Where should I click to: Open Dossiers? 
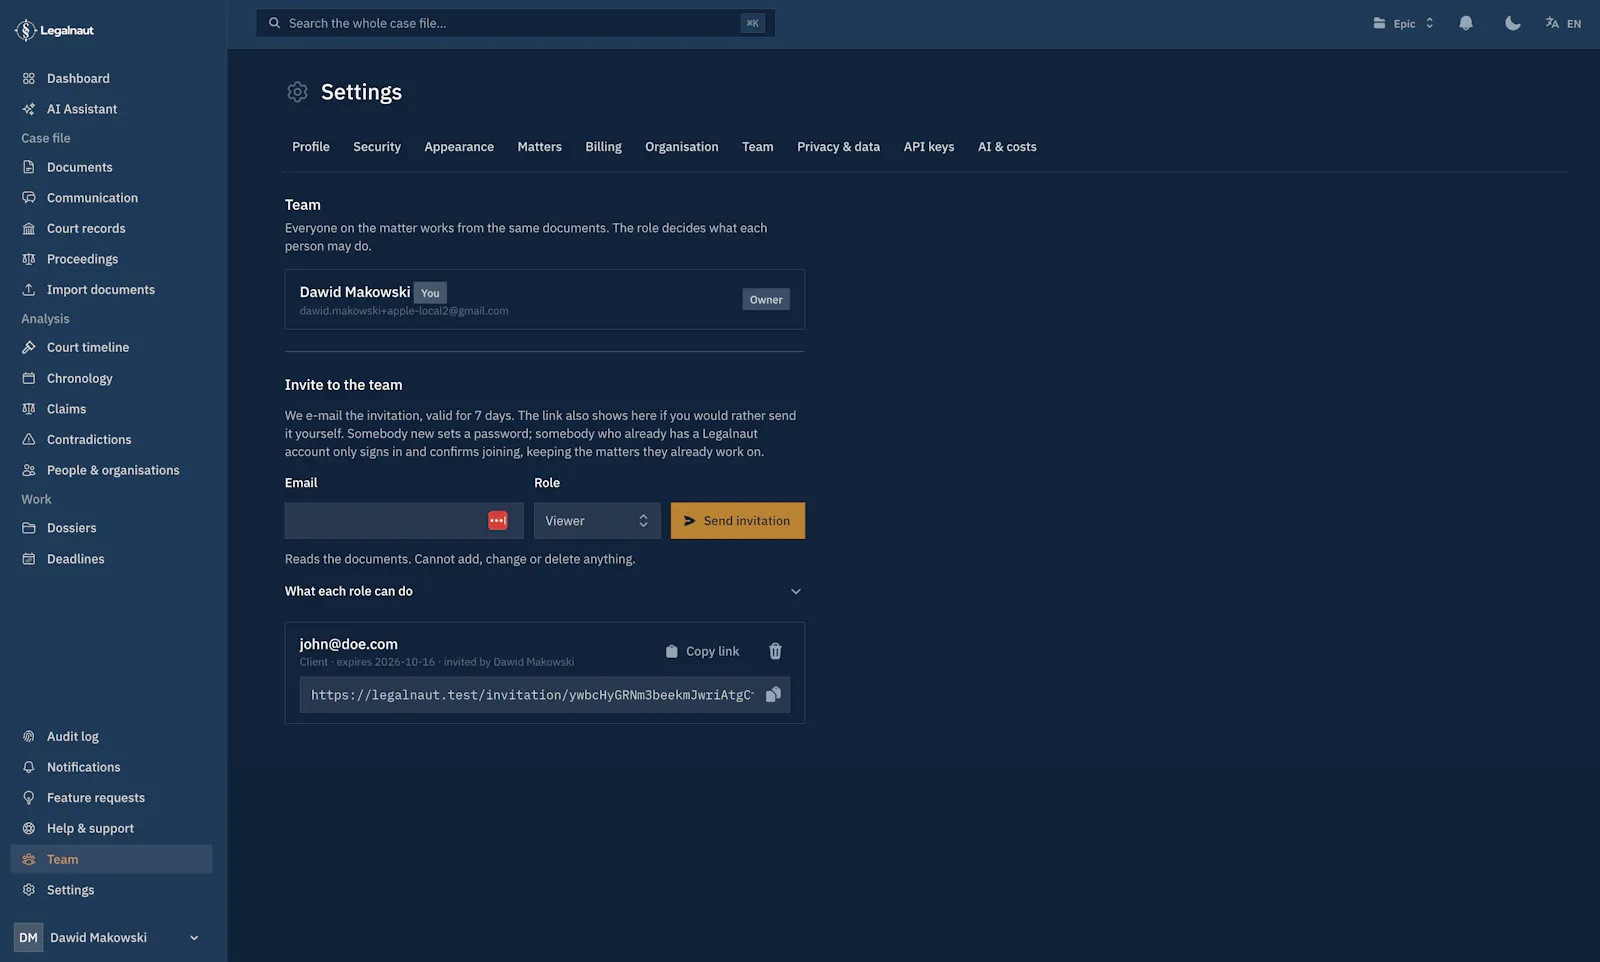tap(111, 528)
